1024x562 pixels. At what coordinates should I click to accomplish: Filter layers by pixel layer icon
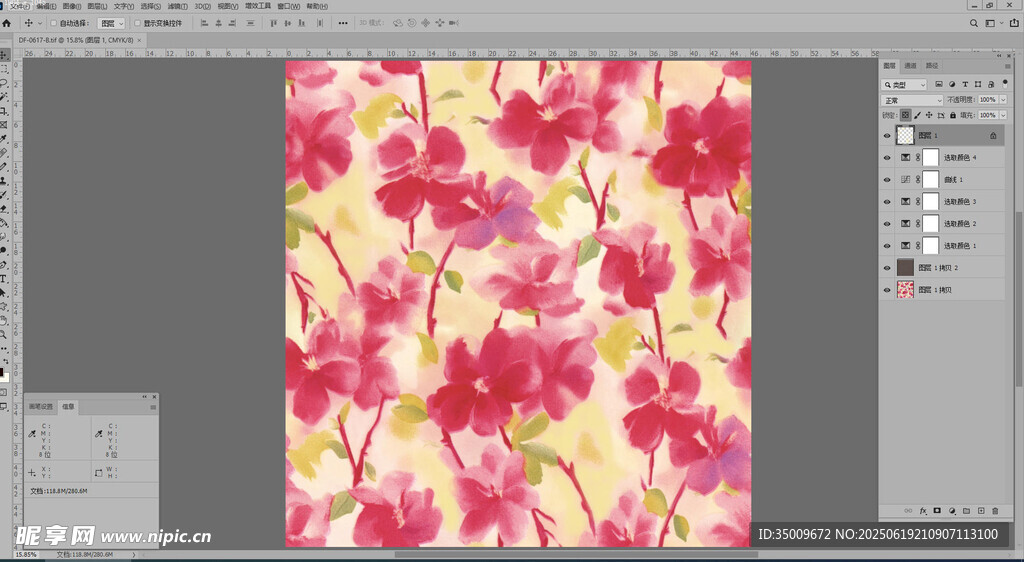pyautogui.click(x=938, y=84)
